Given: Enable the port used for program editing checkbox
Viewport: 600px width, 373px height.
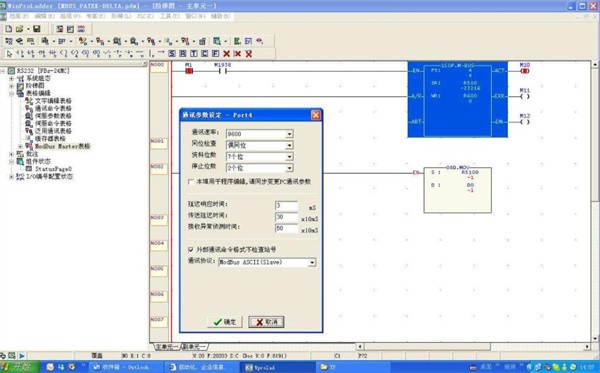Looking at the screenshot, I should pos(191,182).
